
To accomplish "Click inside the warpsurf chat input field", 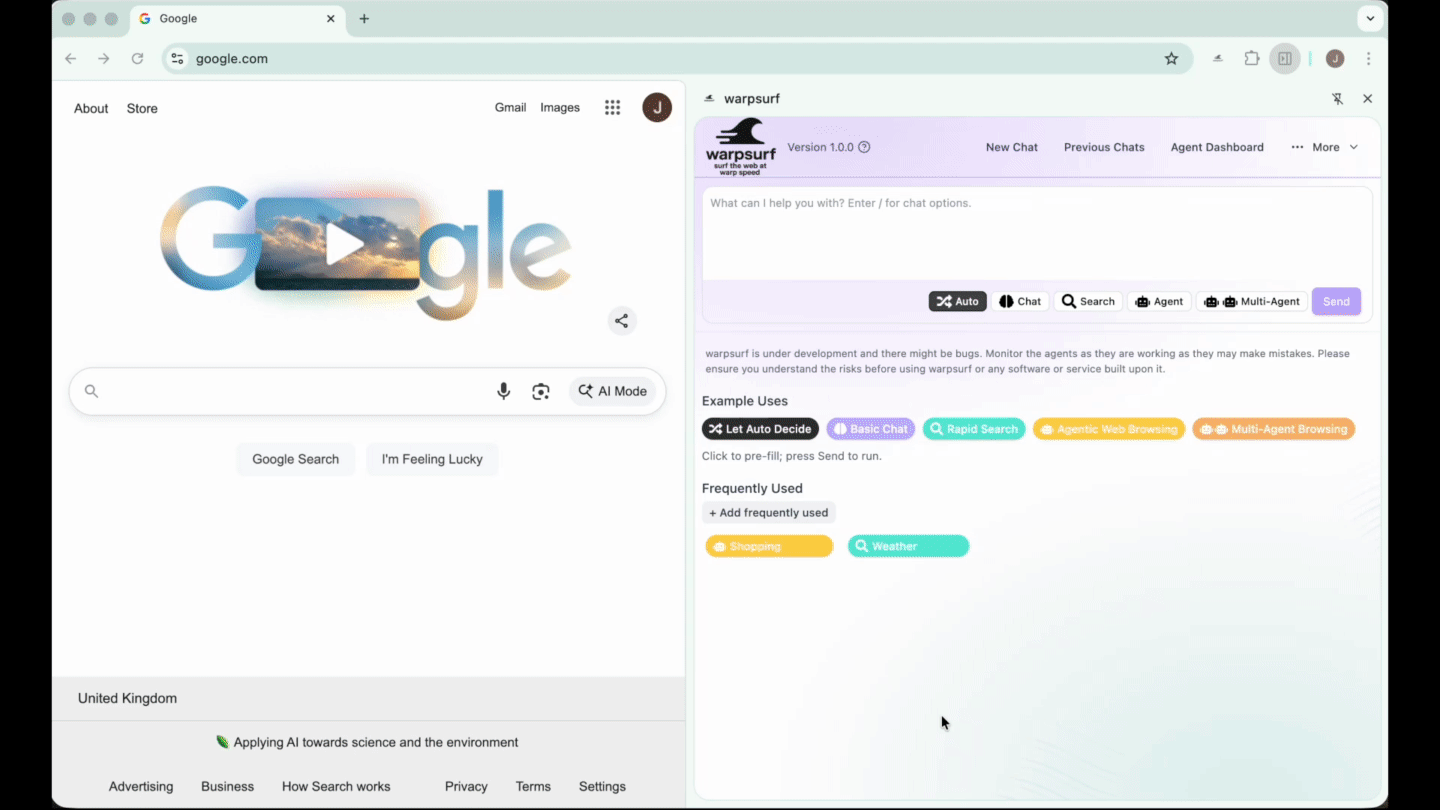I will coord(1036,230).
